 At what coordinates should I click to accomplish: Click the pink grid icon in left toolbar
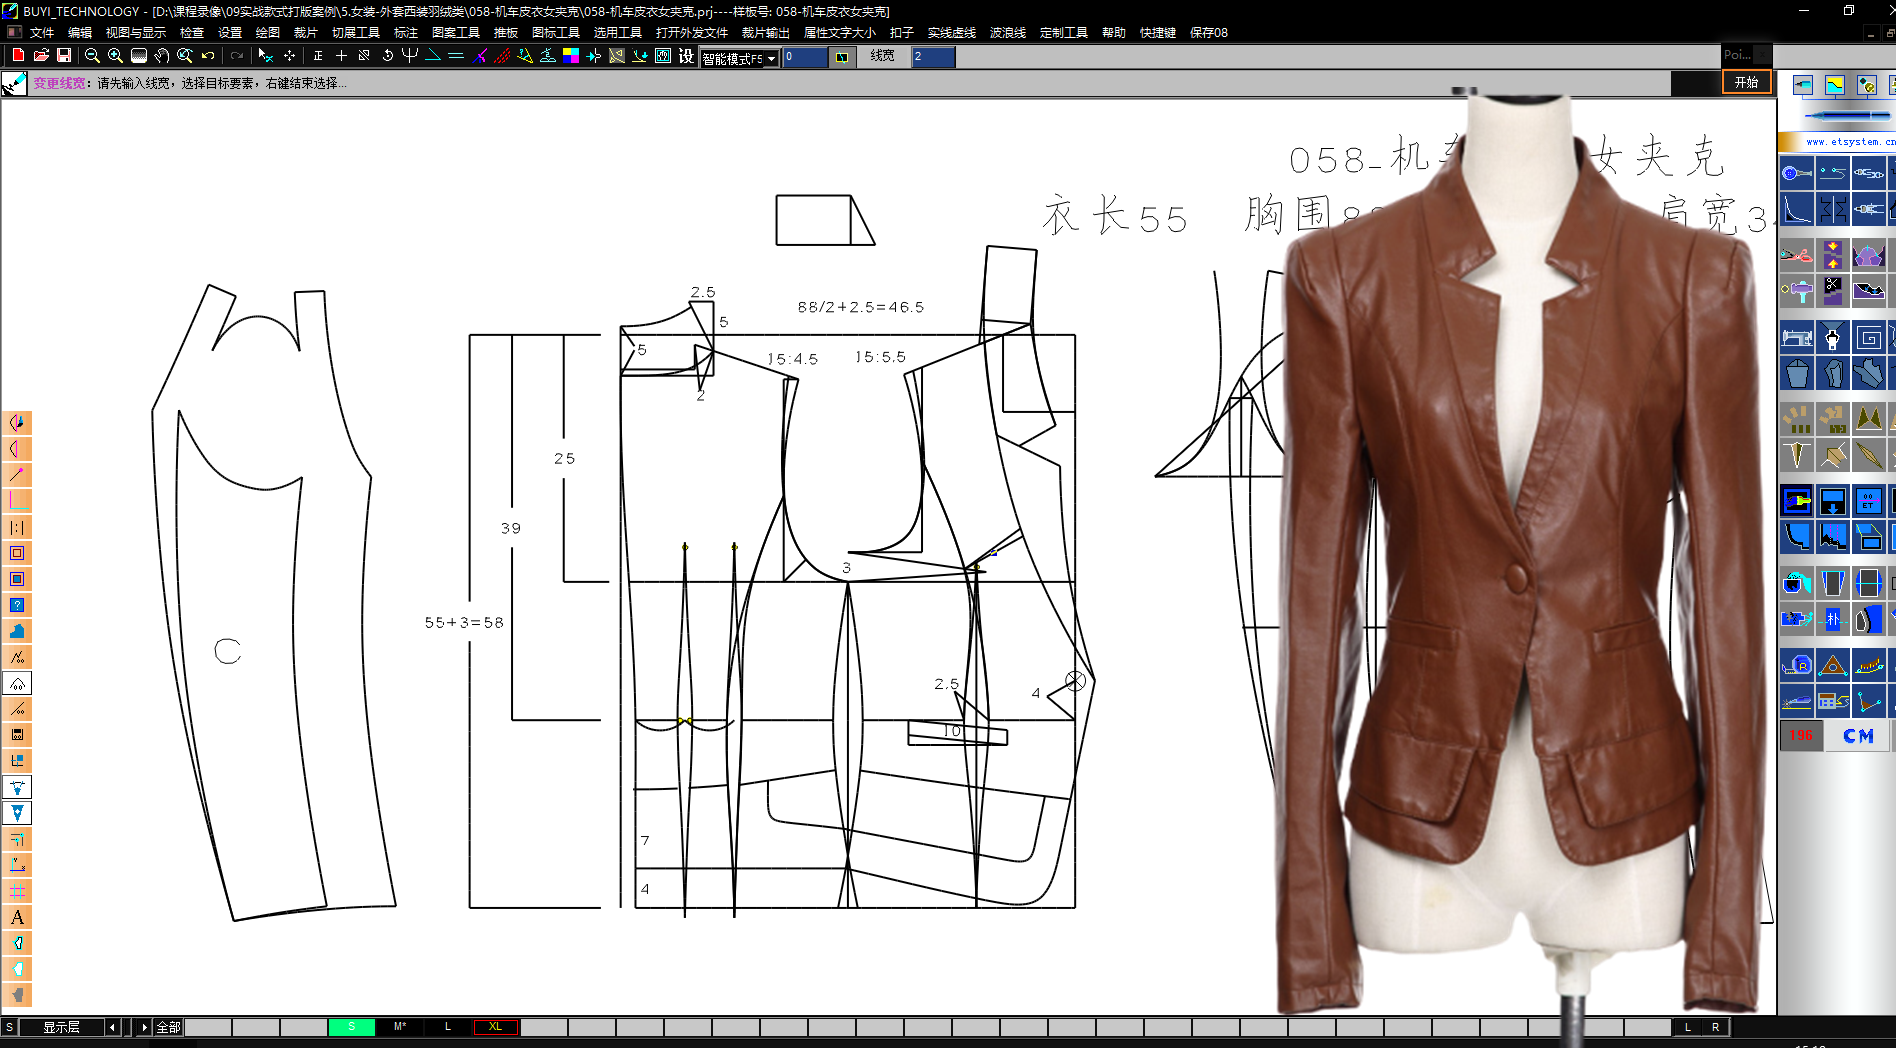click(17, 891)
